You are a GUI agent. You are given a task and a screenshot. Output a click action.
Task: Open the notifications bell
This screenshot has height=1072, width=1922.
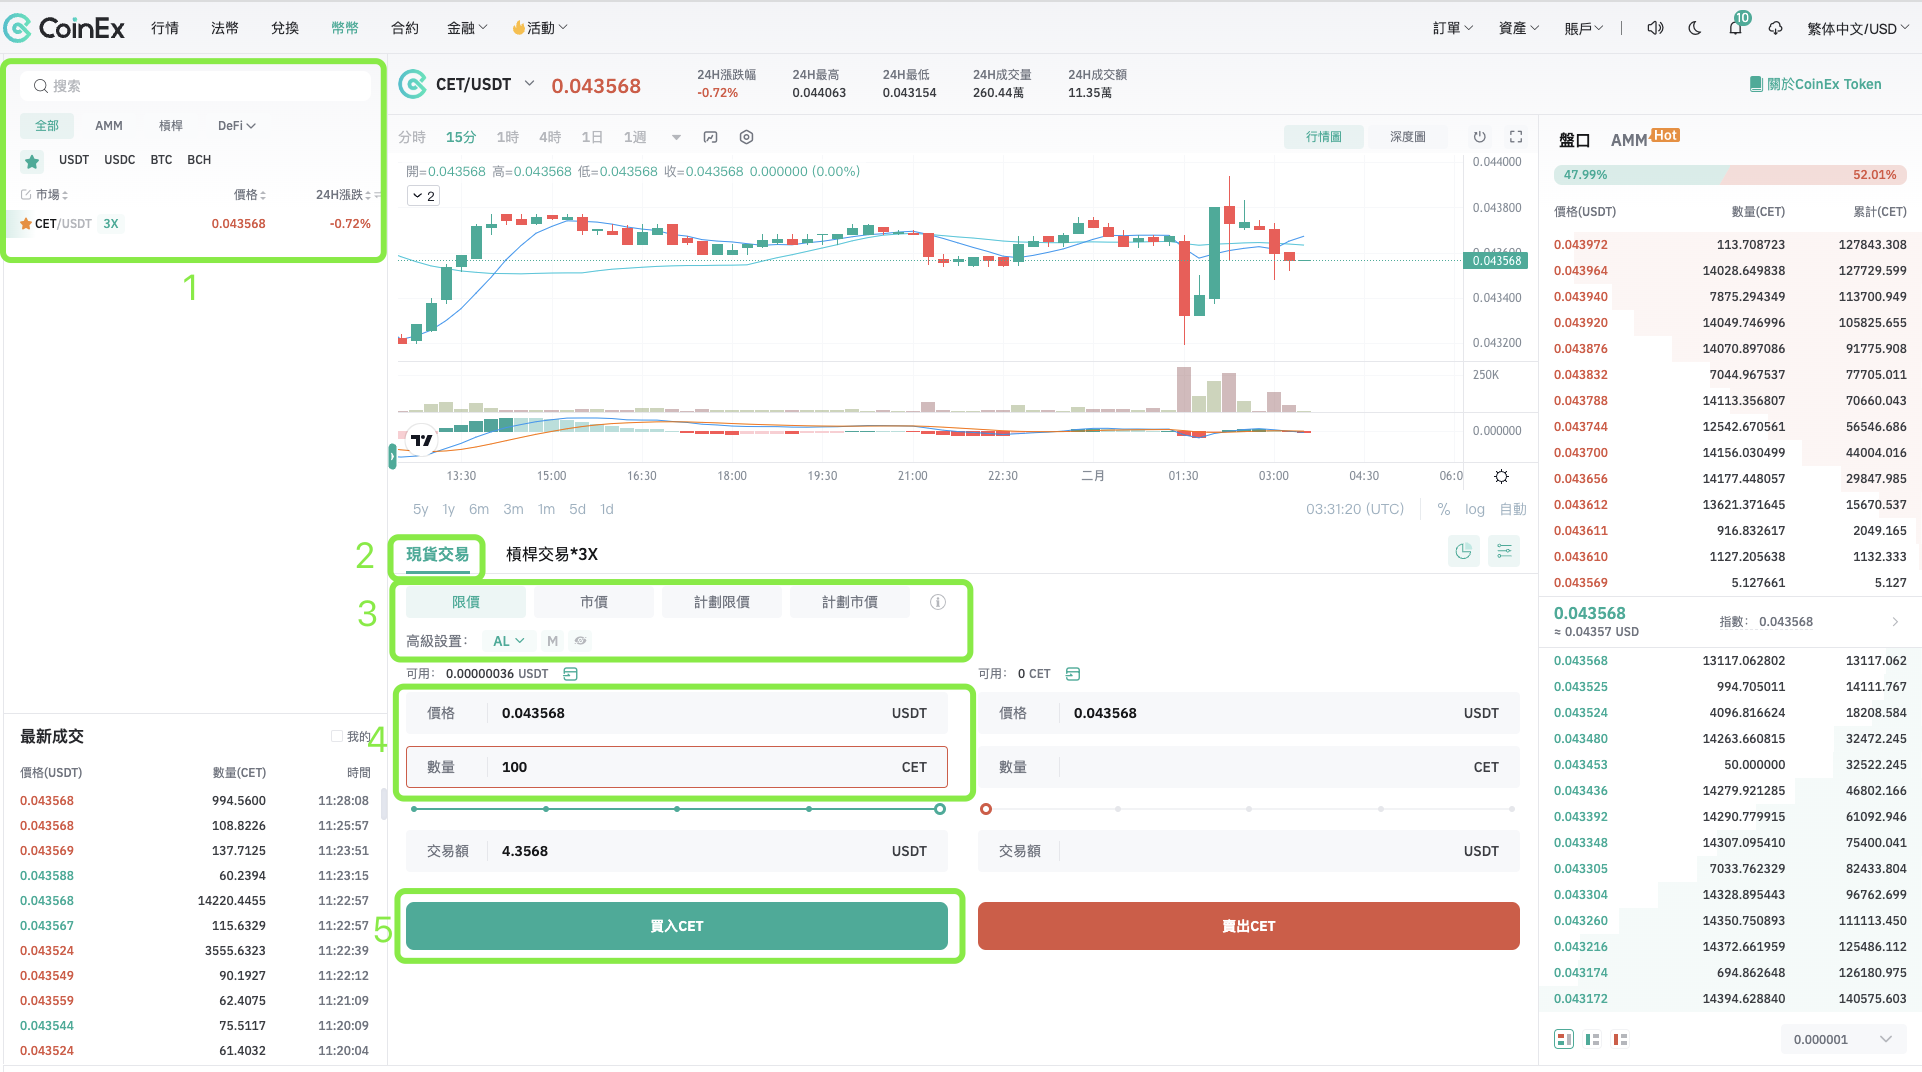click(x=1735, y=28)
